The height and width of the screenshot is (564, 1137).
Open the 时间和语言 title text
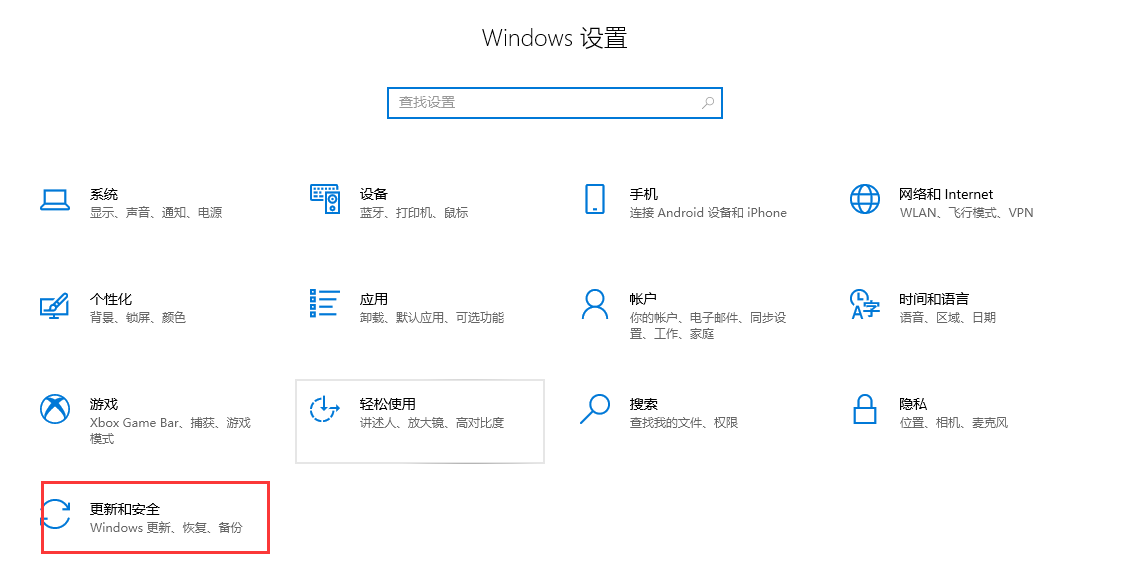pyautogui.click(x=933, y=299)
